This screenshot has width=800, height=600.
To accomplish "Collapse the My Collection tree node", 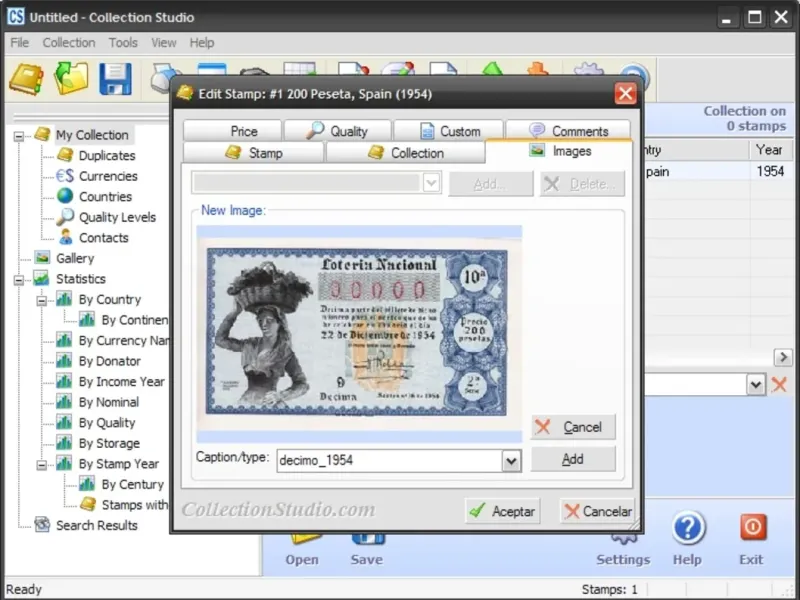I will tap(19, 136).
